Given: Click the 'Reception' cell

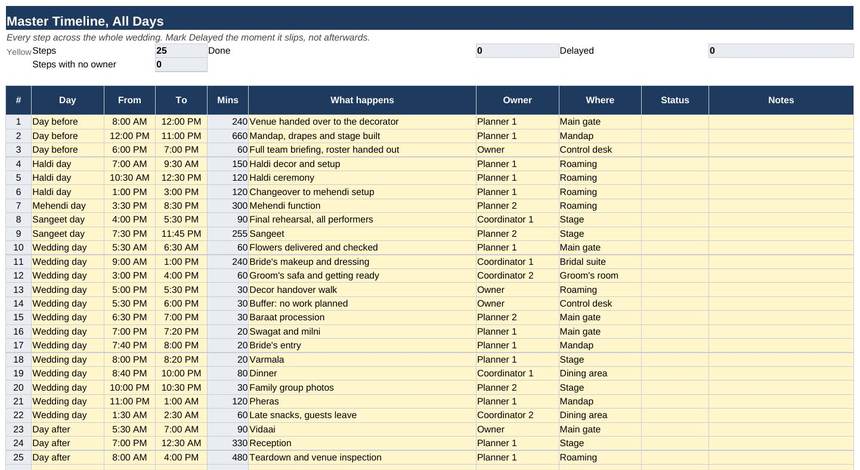Looking at the screenshot, I should click(x=362, y=443).
